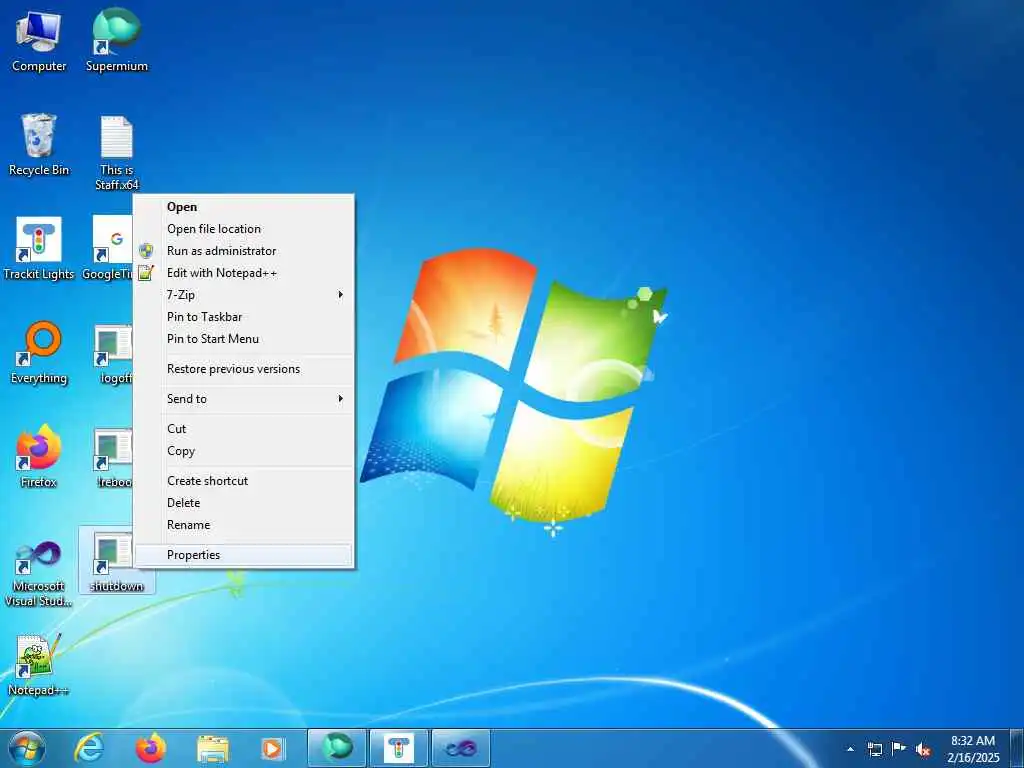Open Action Center flag icon
1024x768 pixels.
(899, 749)
